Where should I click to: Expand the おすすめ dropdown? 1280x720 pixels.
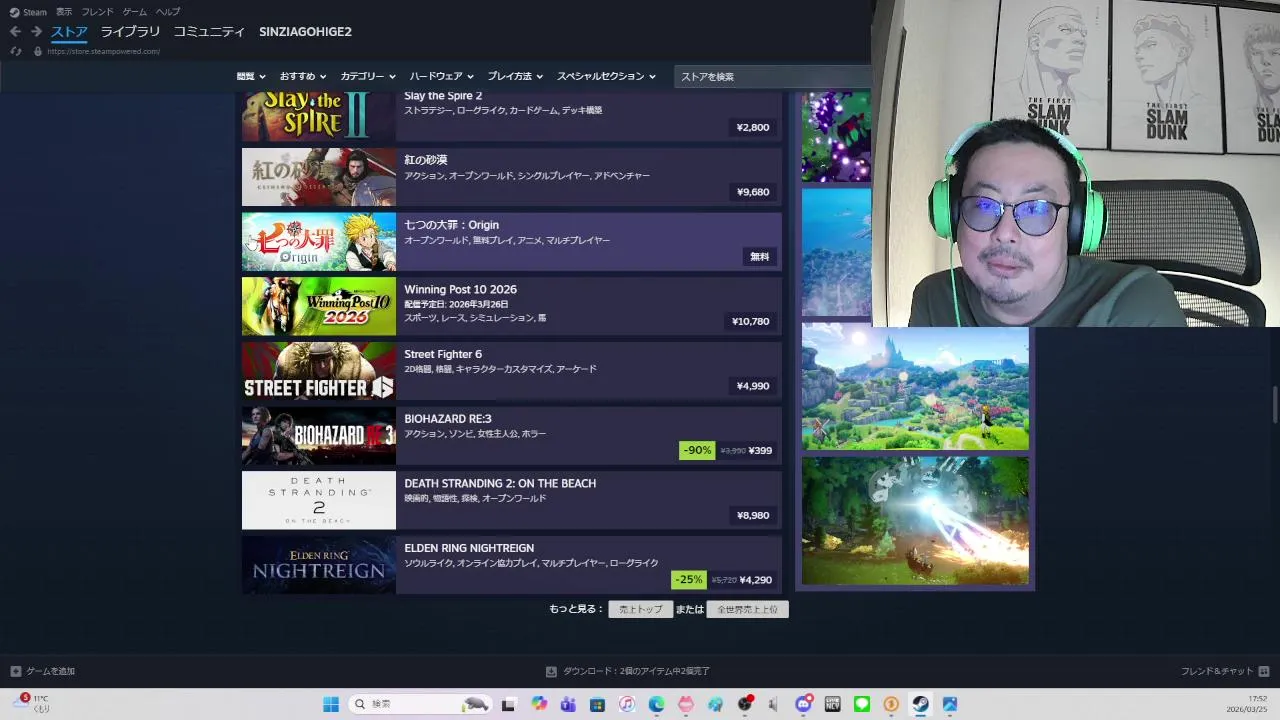303,76
